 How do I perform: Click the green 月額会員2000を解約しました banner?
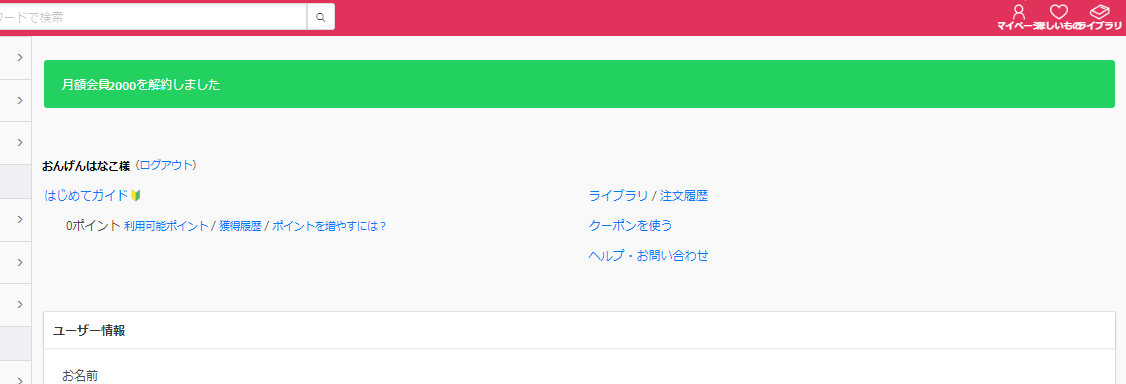(580, 84)
